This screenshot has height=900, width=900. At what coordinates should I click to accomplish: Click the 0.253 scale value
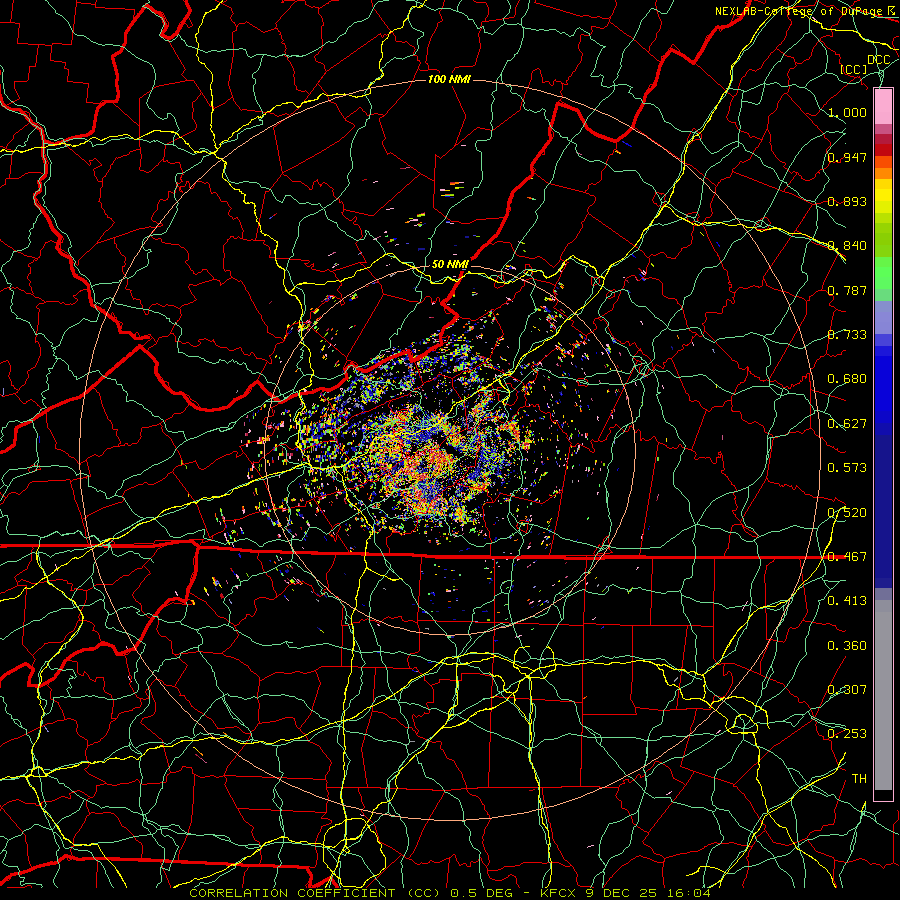coord(847,734)
